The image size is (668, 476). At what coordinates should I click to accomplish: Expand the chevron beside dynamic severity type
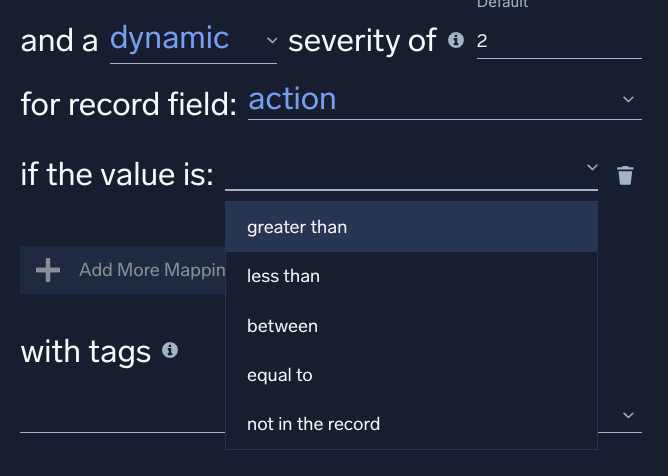tap(272, 41)
